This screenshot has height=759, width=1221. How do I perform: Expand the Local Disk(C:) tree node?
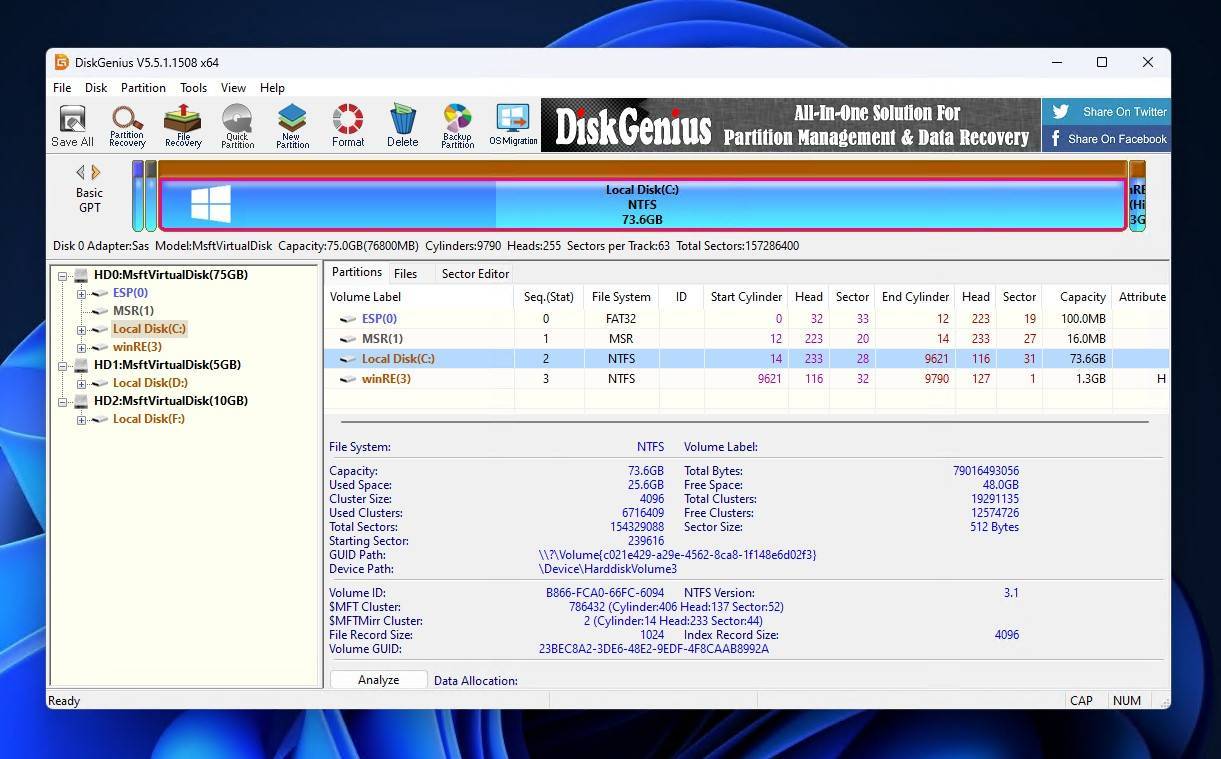pyautogui.click(x=81, y=329)
